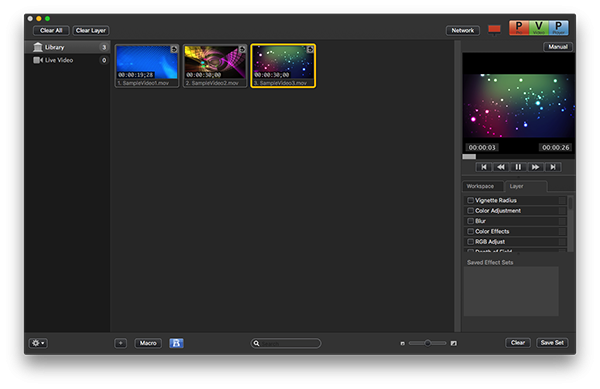Click the large thumbnail size icon
The width and height of the screenshot is (600, 389).
click(453, 343)
